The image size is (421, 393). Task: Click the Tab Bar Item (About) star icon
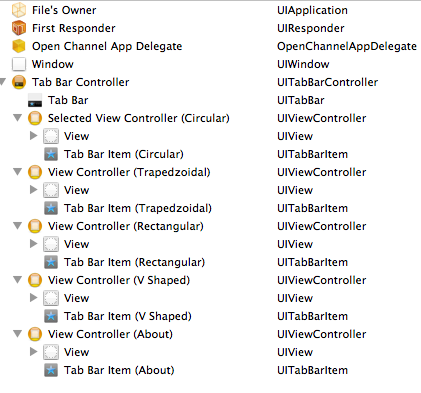(x=51, y=370)
